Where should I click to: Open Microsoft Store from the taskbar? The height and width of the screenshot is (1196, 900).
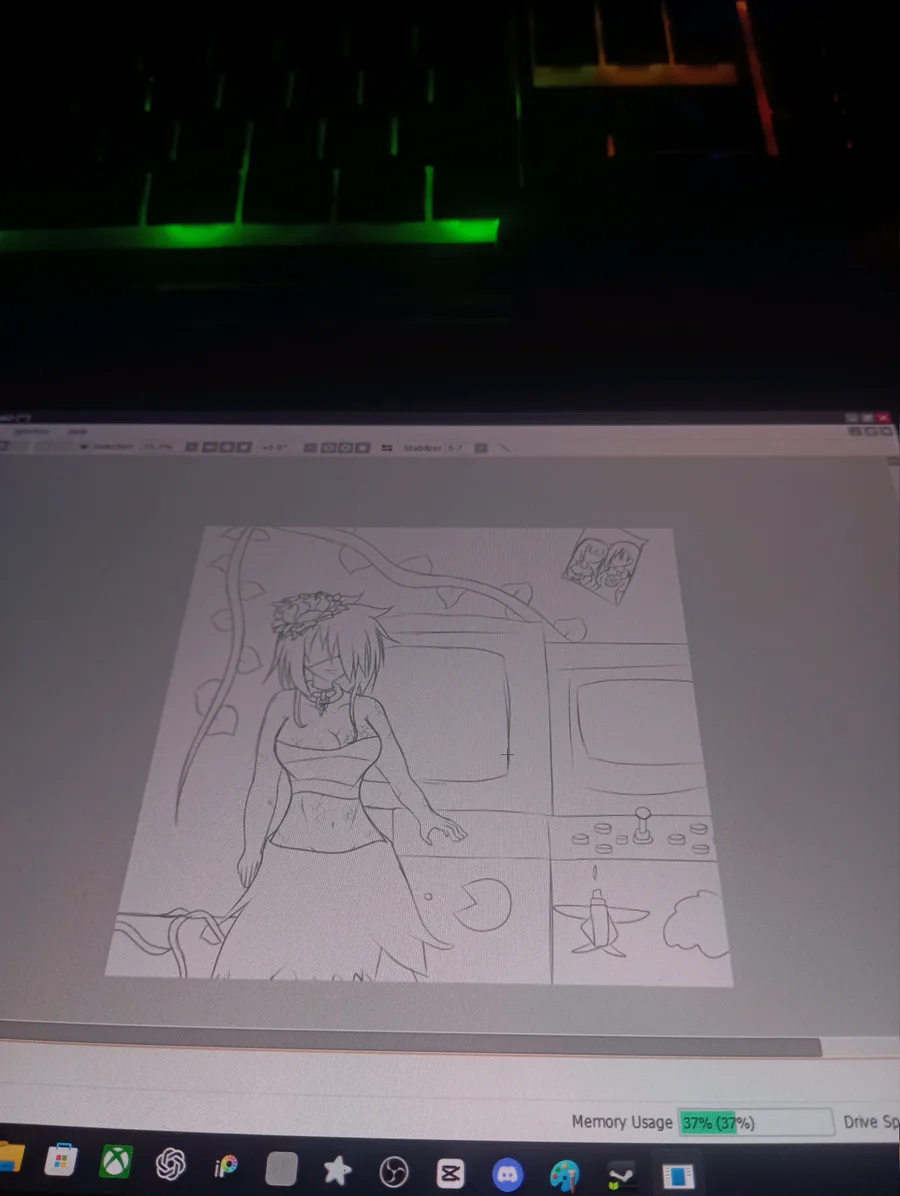60,1160
